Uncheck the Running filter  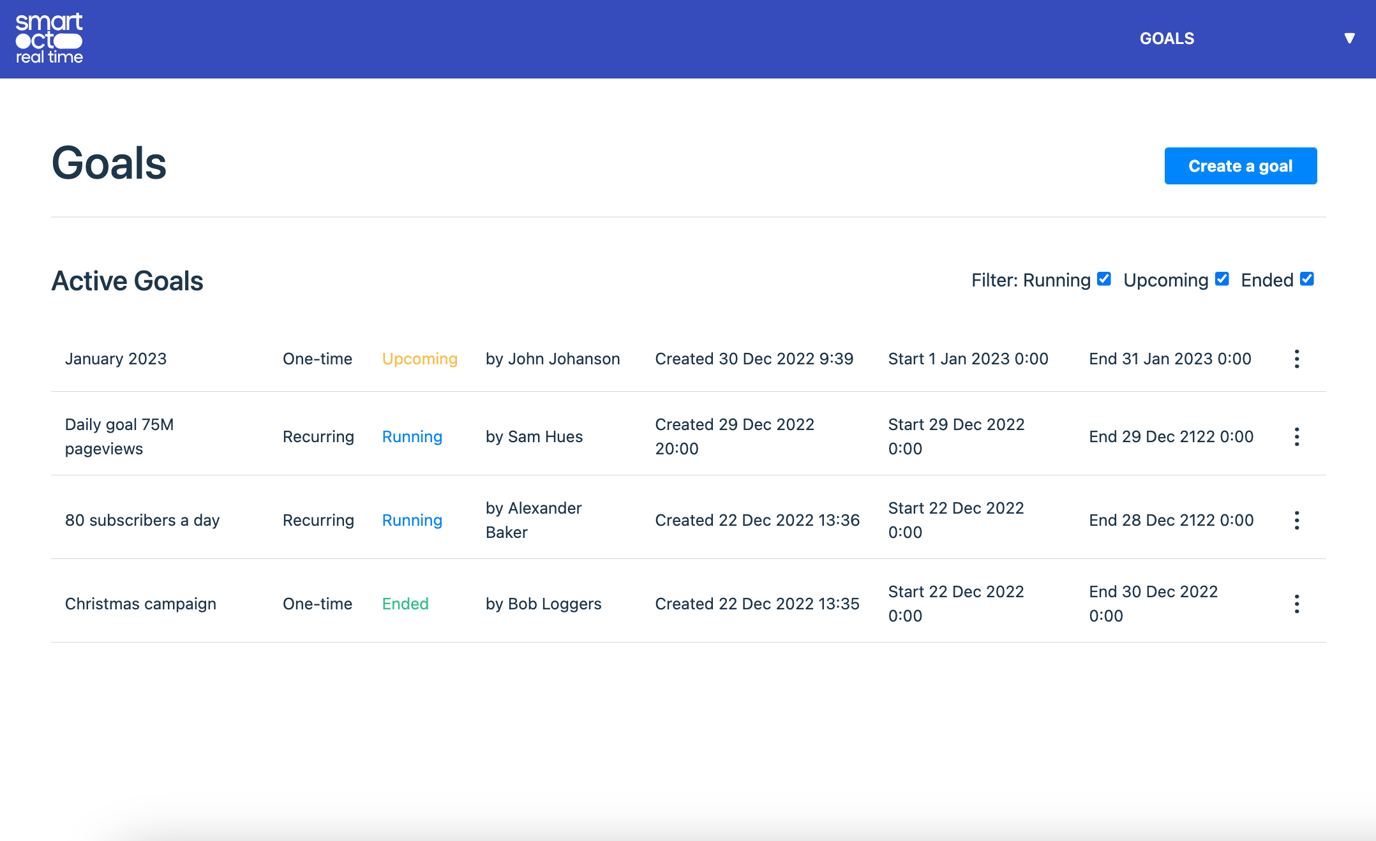[x=1103, y=279]
